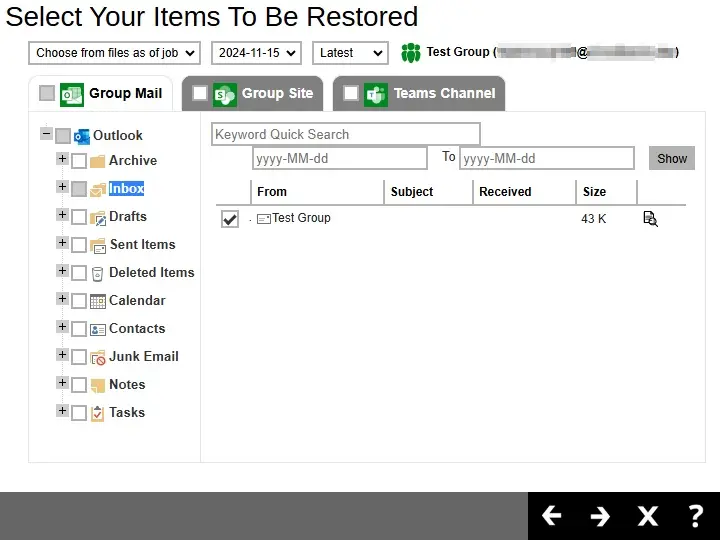Expand the Drafts folder node
The width and height of the screenshot is (720, 540).
pyautogui.click(x=62, y=215)
